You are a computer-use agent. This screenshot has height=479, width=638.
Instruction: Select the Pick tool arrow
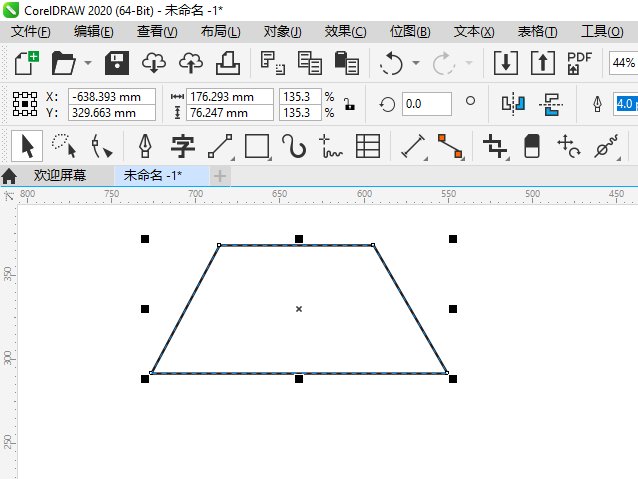27,147
